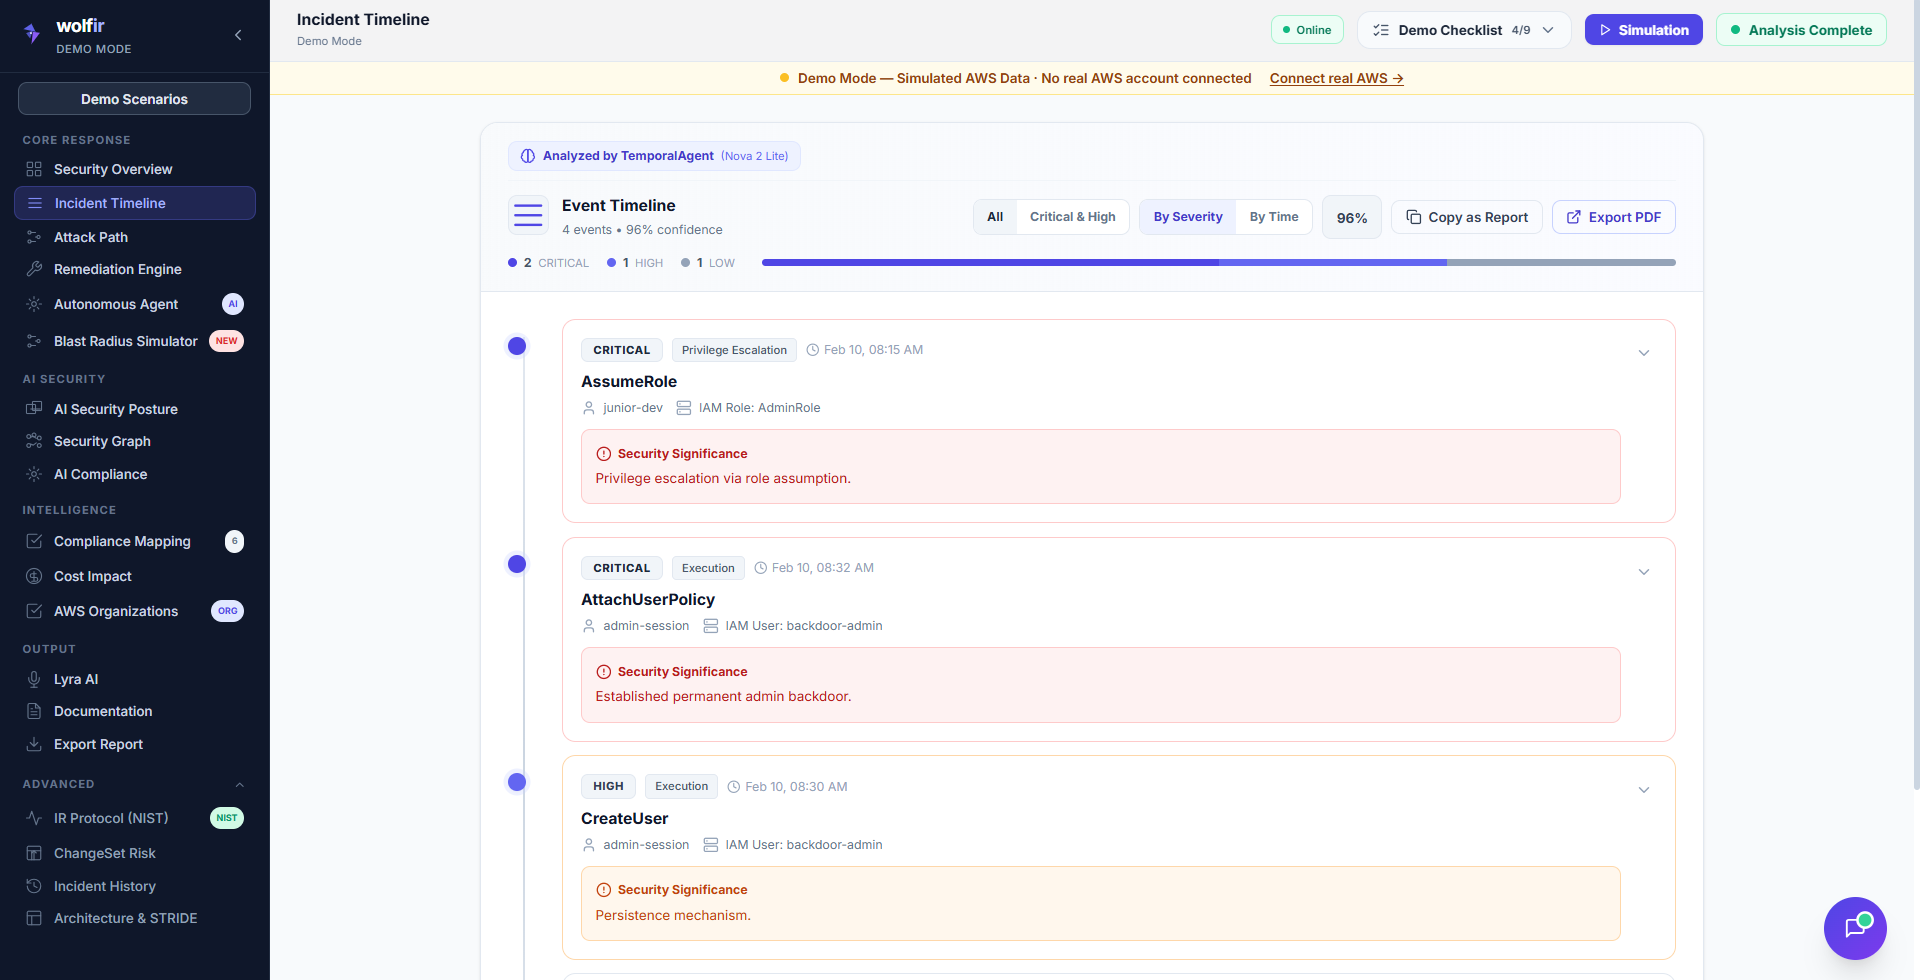This screenshot has height=980, width=1920.
Task: Click the Compliance Mapping checkbox icon
Action: tap(34, 541)
